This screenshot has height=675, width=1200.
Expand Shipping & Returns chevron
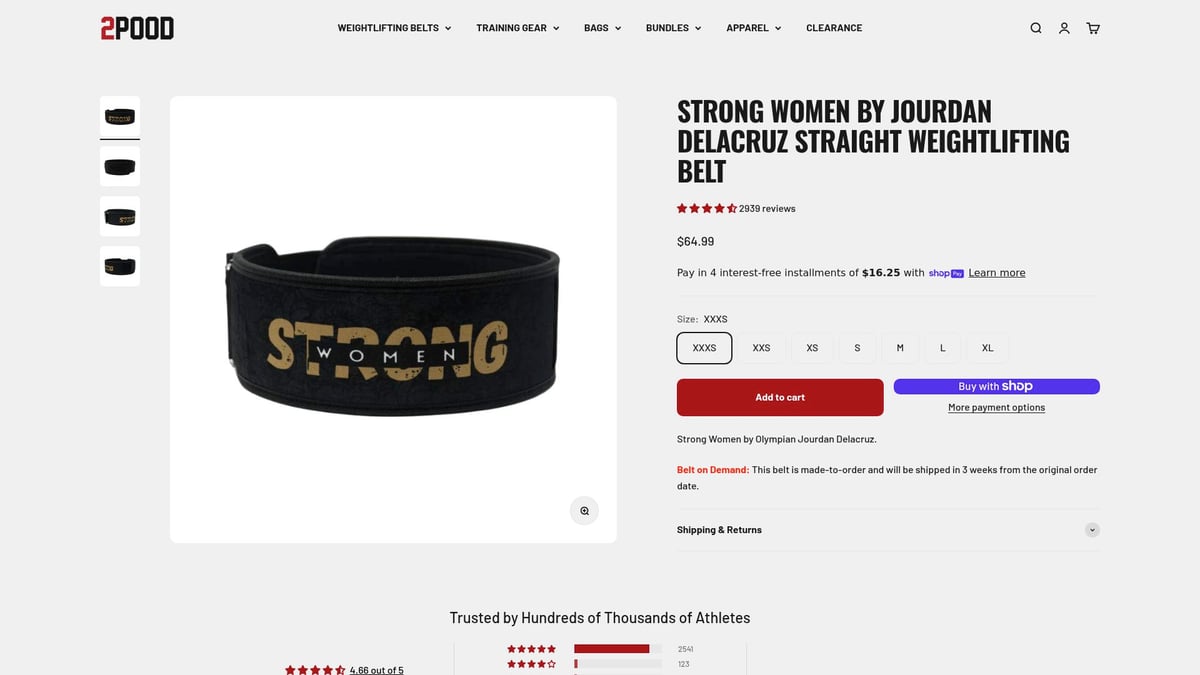[1092, 530]
